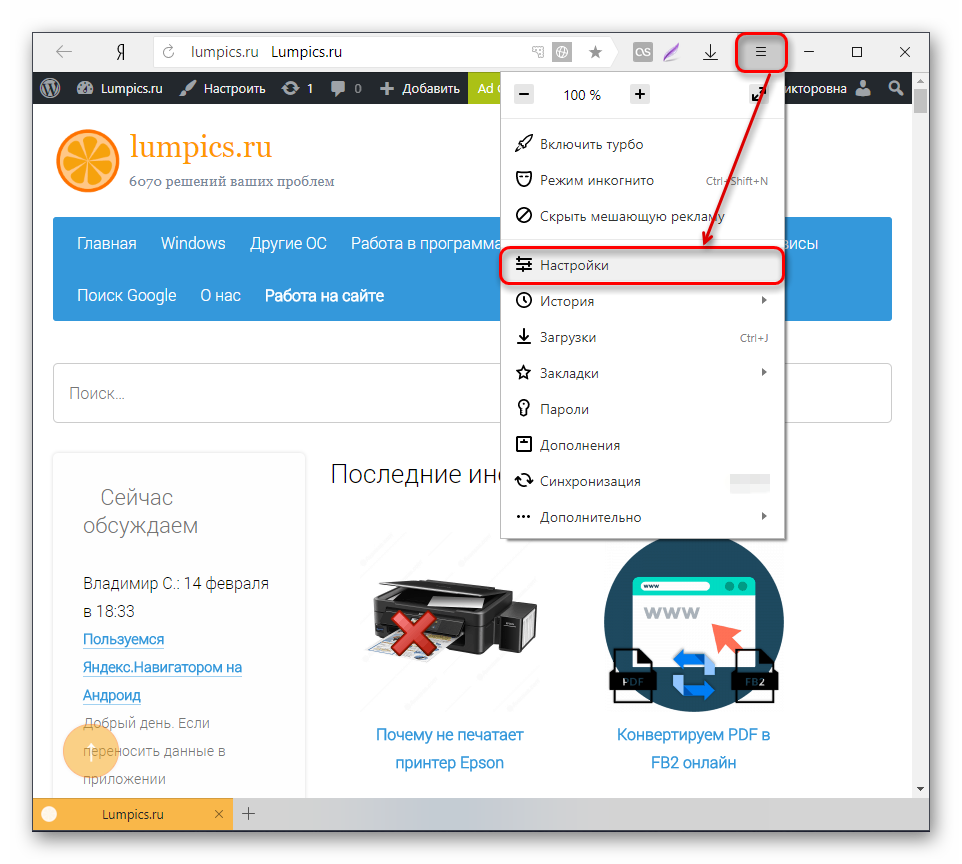Close the Lumpics.ru tab

pyautogui.click(x=219, y=814)
